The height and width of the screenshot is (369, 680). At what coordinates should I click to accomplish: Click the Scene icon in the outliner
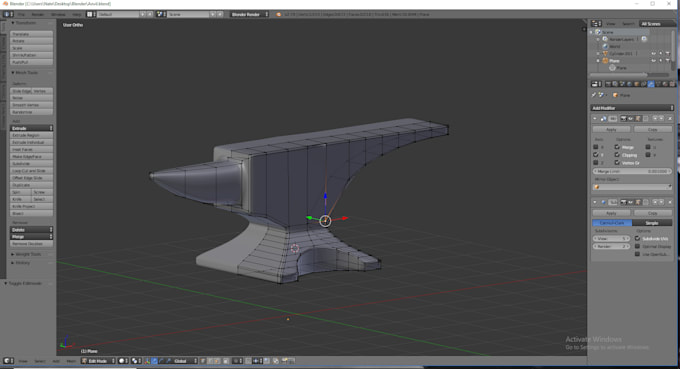pos(598,32)
